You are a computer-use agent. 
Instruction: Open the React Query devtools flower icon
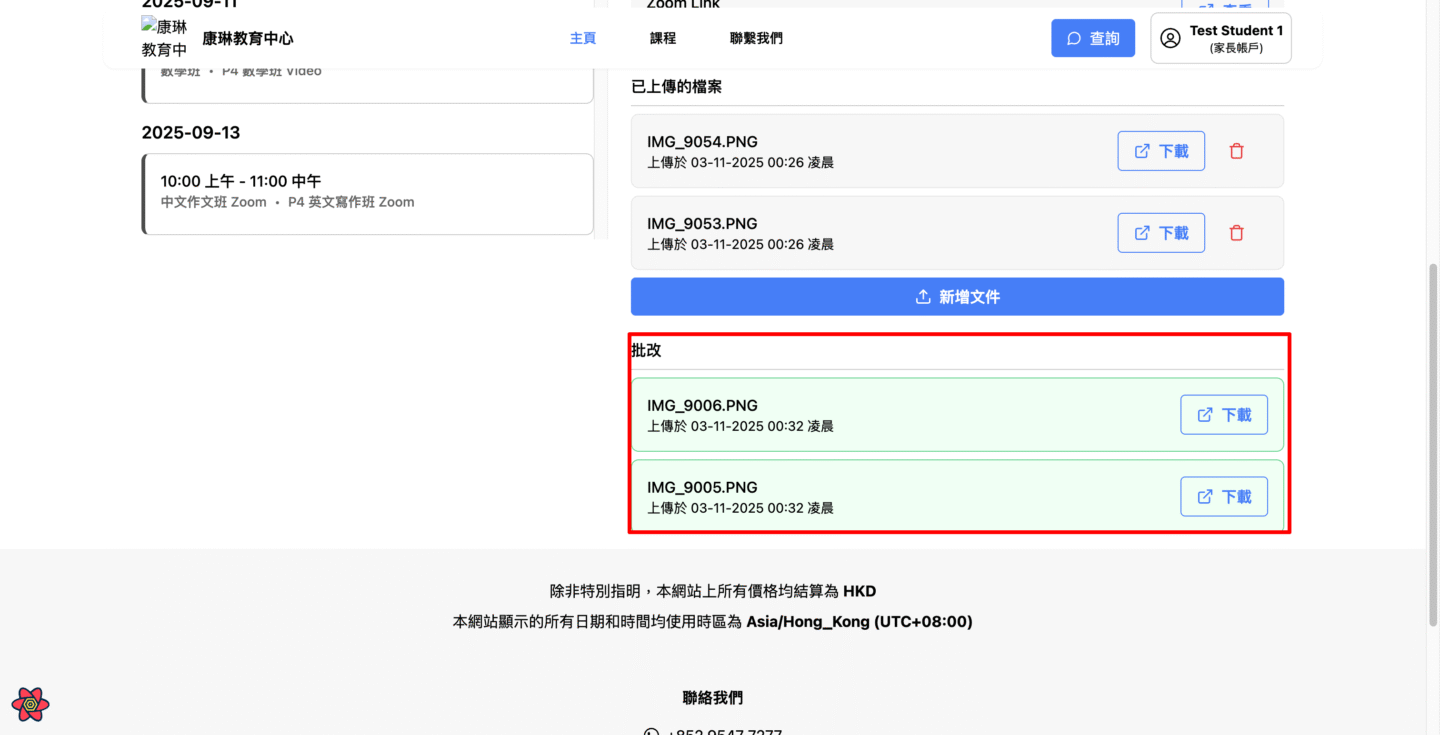coord(31,704)
